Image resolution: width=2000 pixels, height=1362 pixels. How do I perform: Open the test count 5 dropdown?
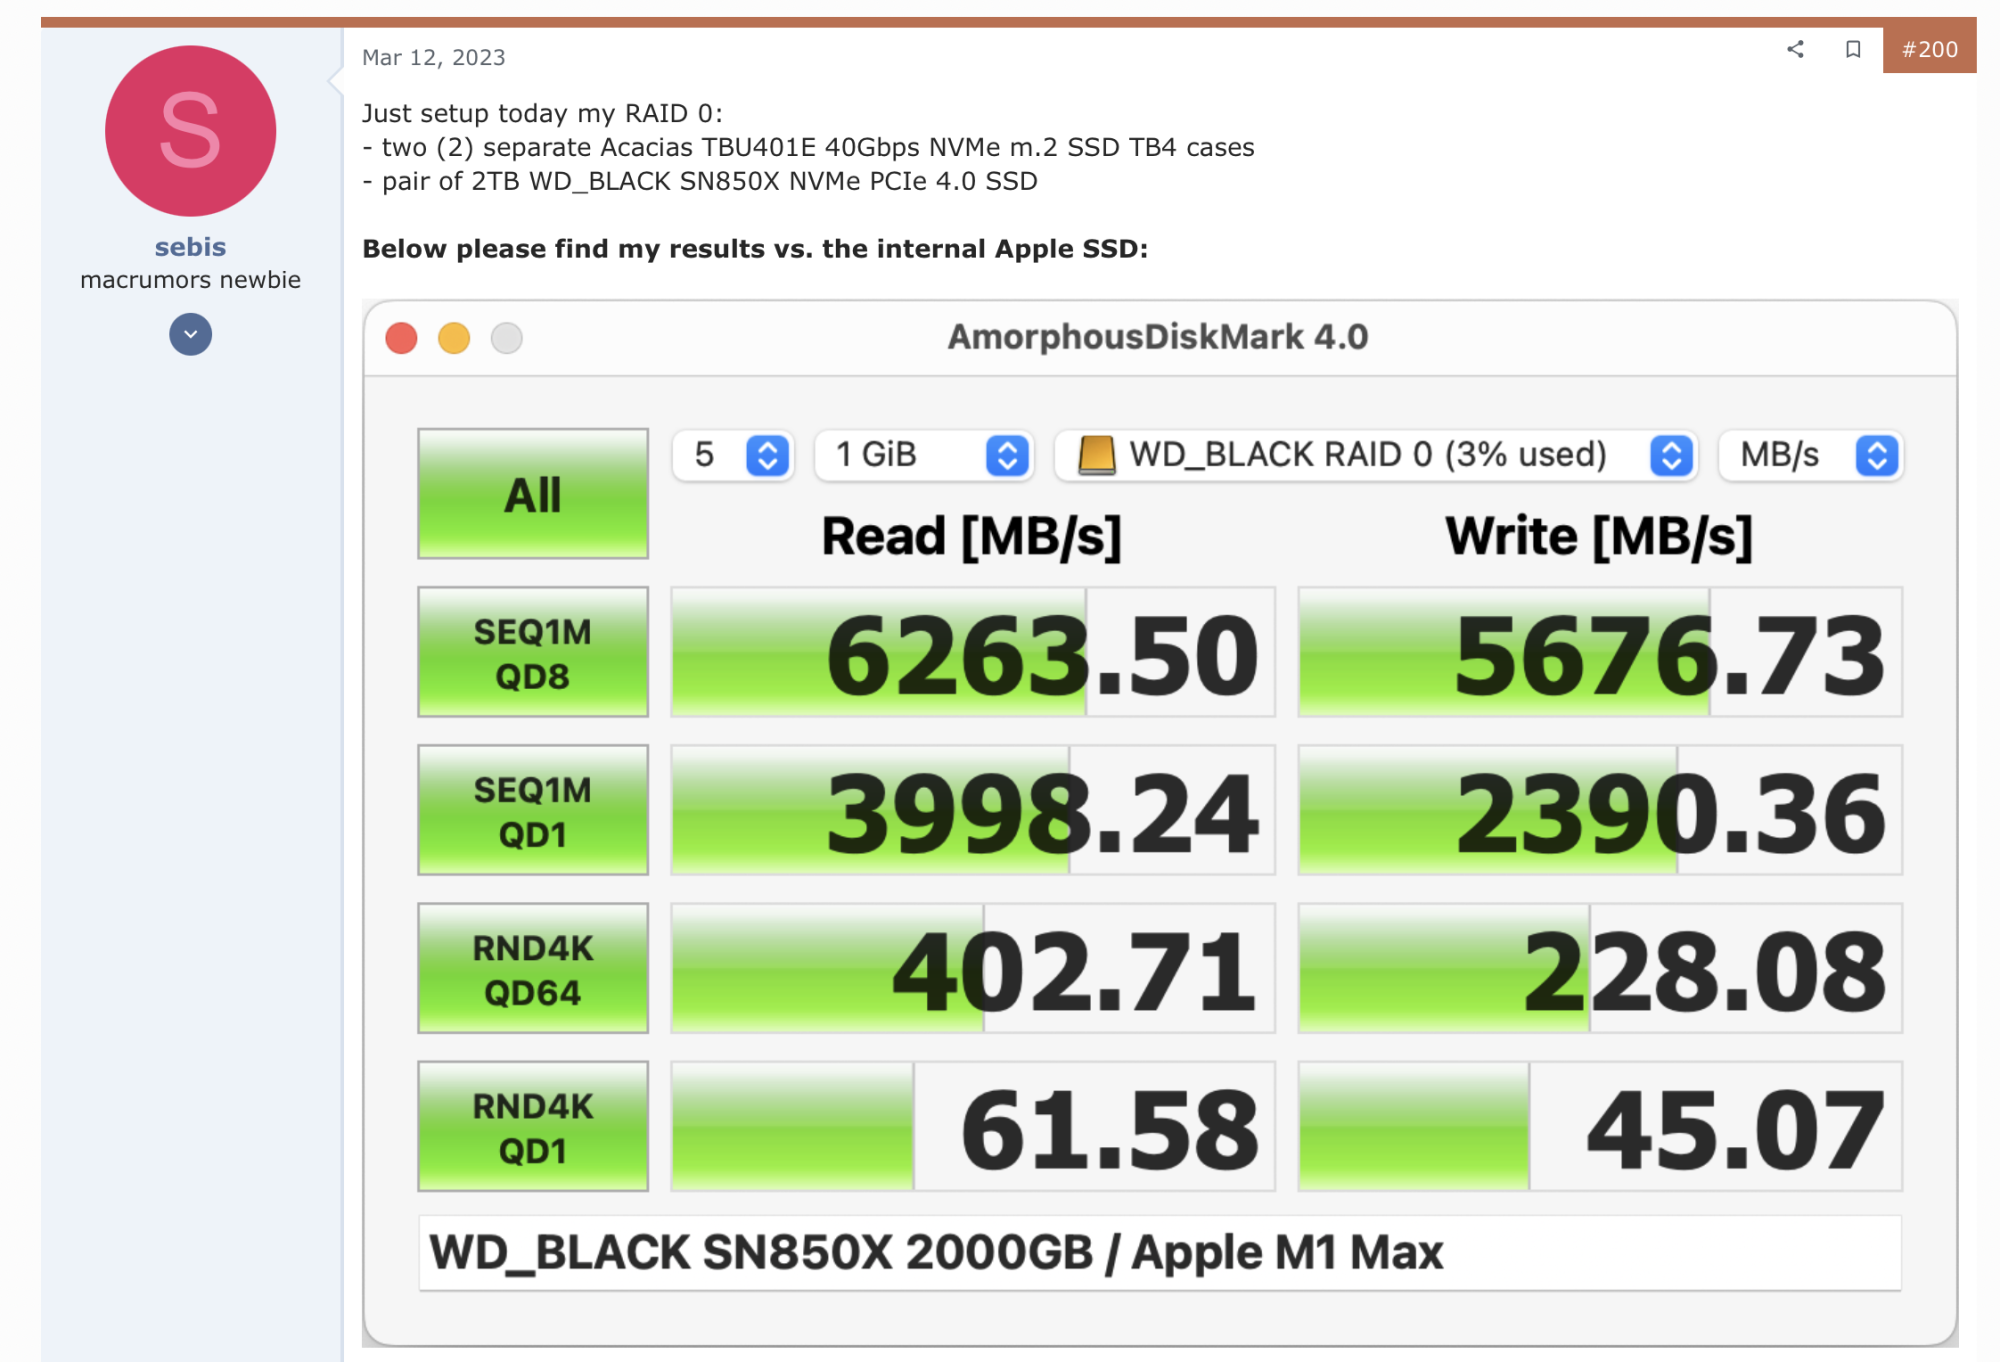click(733, 455)
